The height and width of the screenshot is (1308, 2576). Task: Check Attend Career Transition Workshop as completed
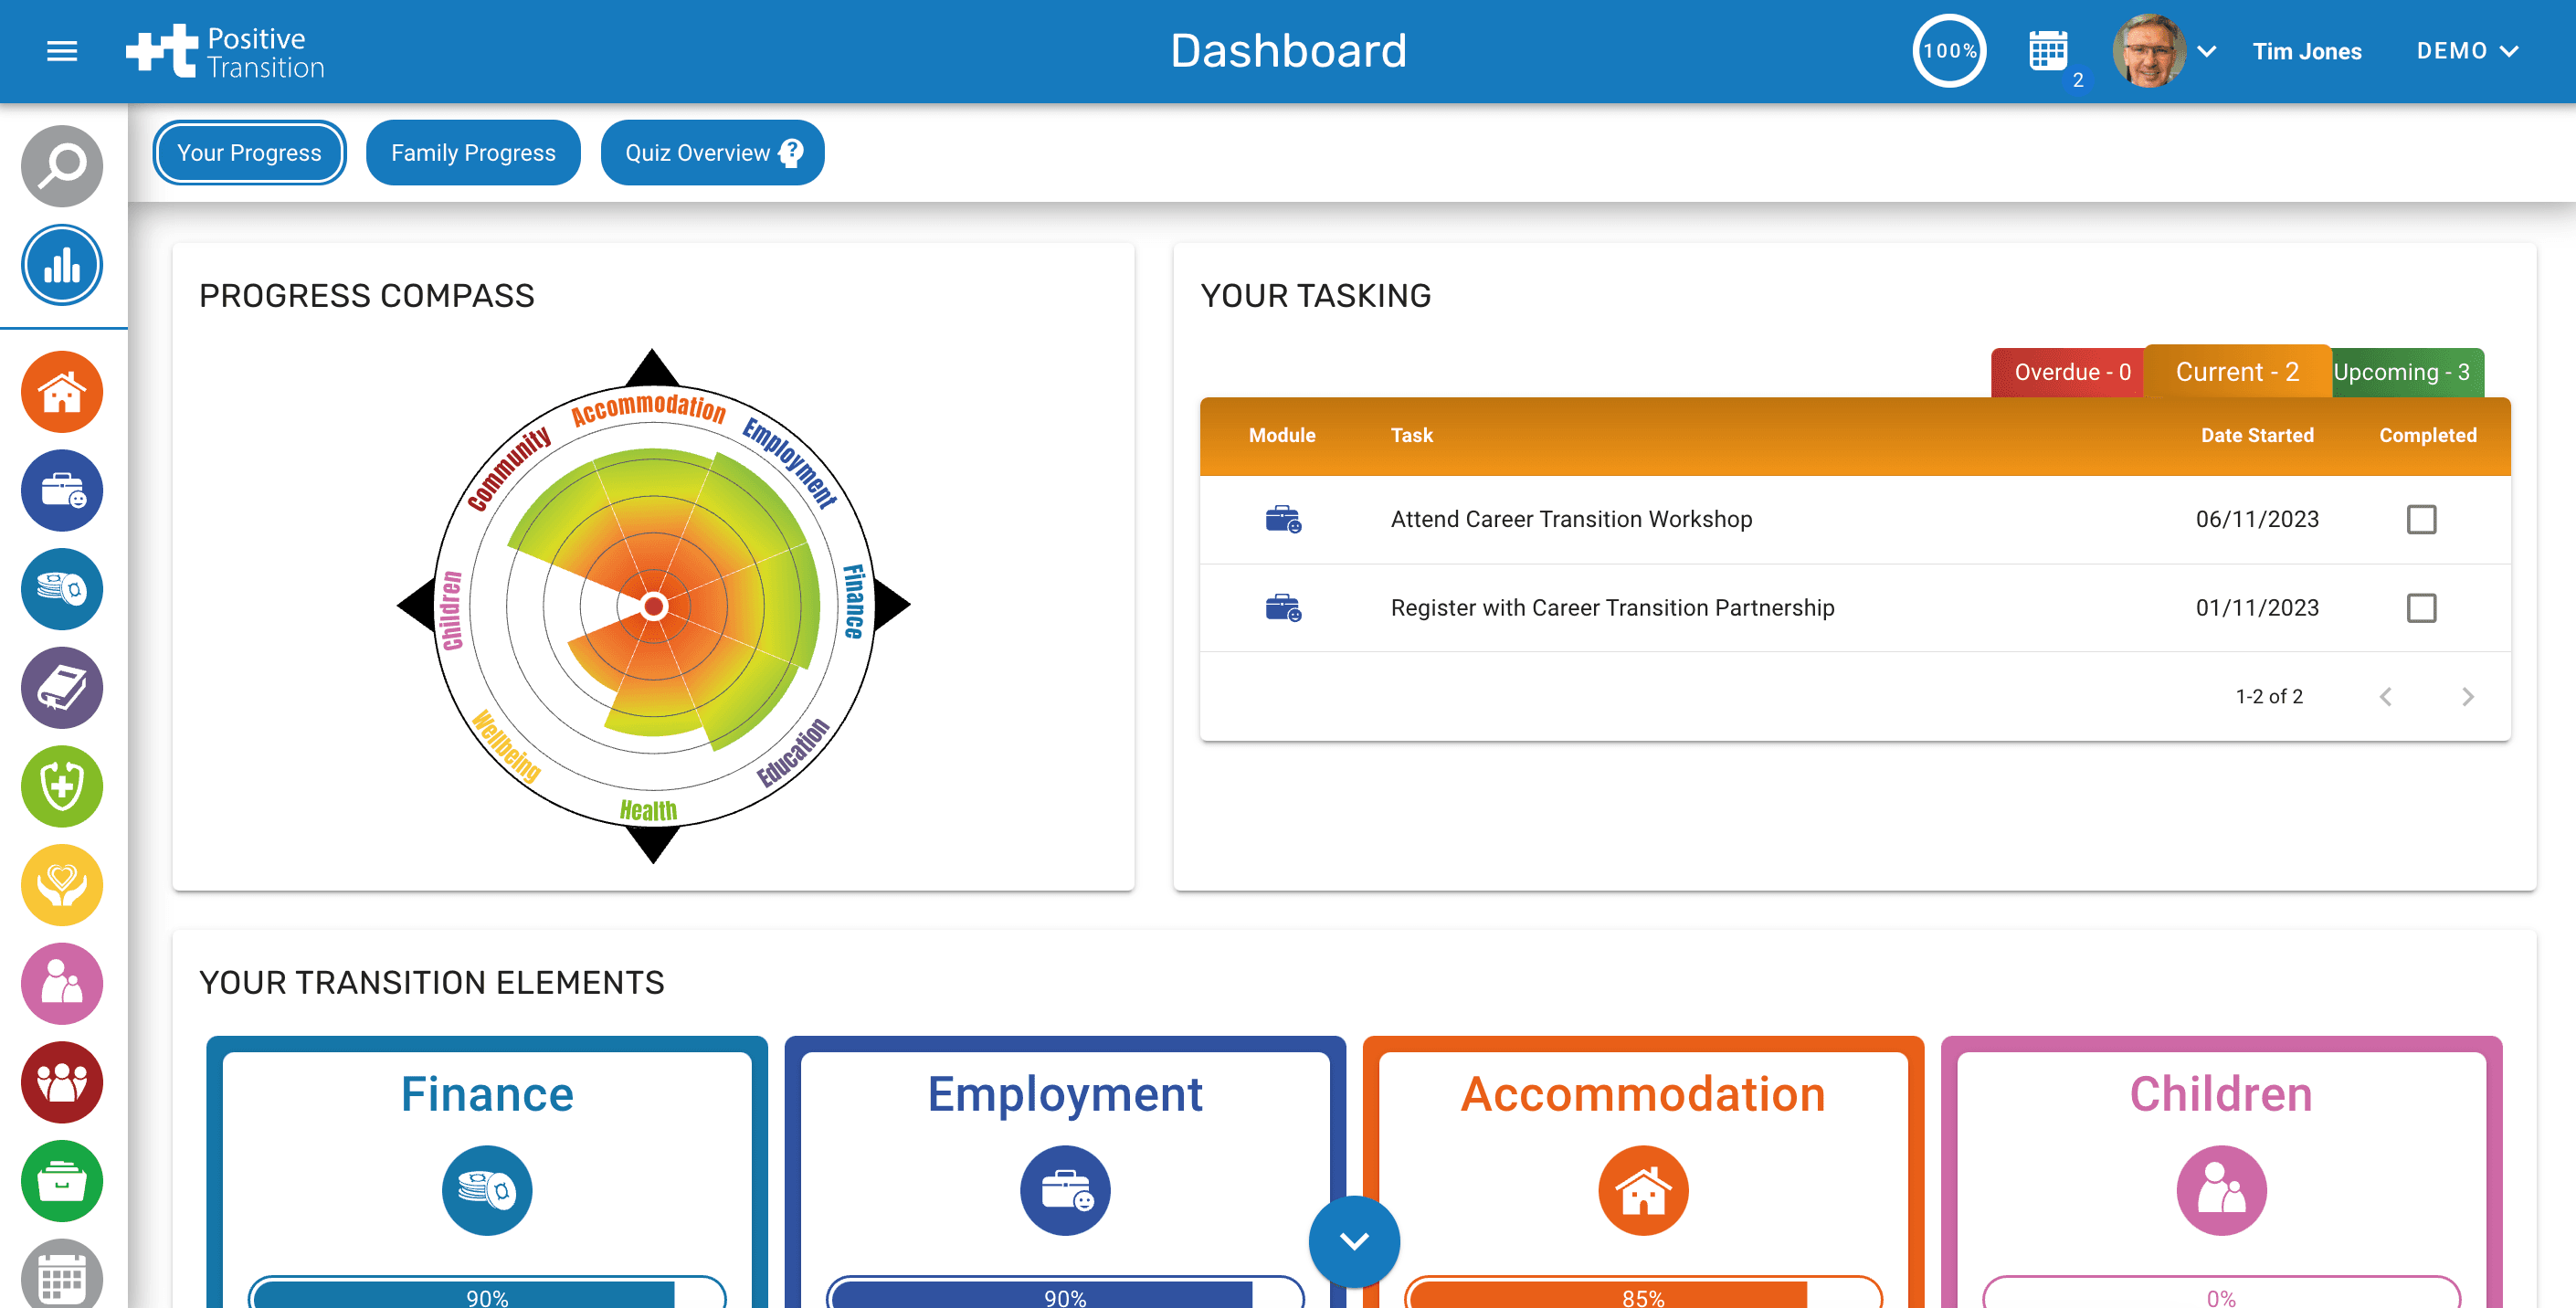[2421, 519]
